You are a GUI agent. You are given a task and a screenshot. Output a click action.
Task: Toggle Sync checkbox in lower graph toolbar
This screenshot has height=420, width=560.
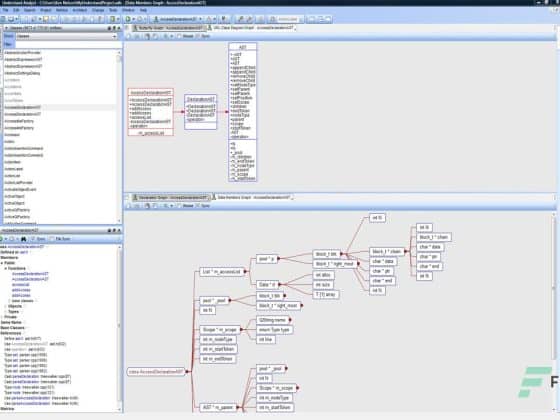198,206
